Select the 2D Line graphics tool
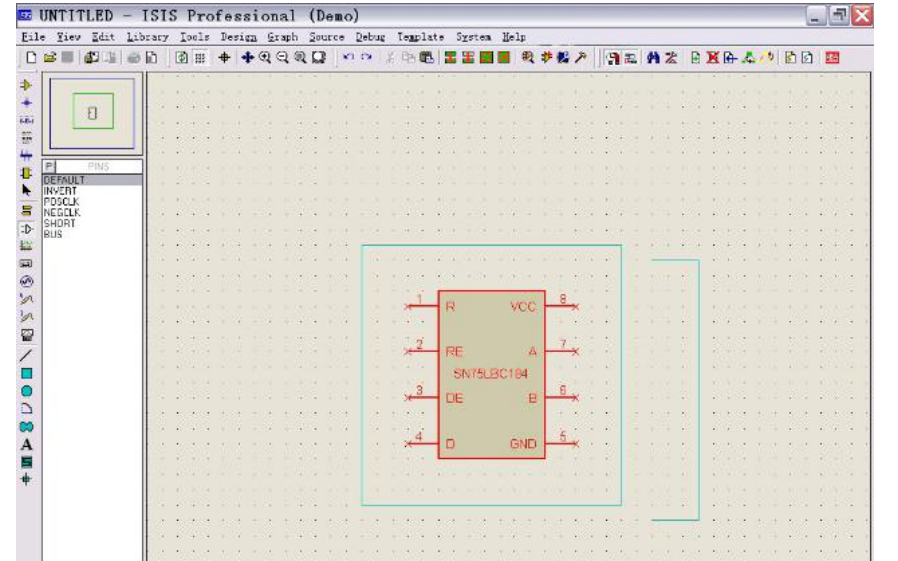The width and height of the screenshot is (898, 561). [x=27, y=354]
